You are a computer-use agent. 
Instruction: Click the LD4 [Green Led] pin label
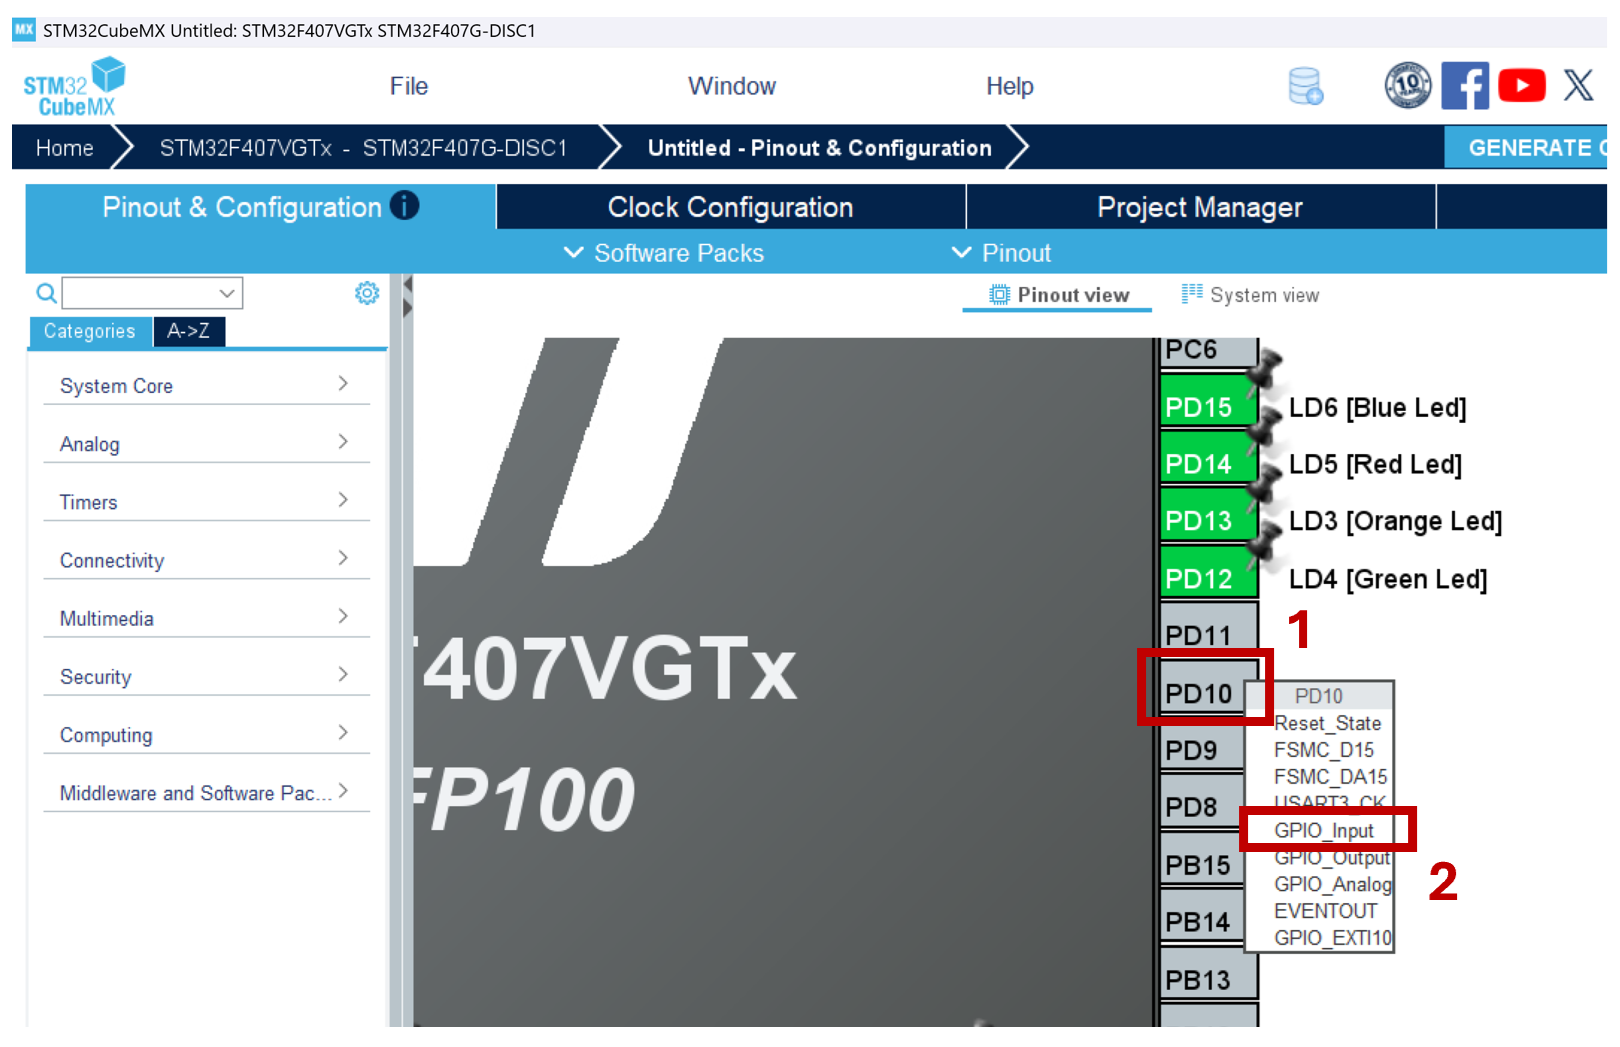coord(1388,579)
